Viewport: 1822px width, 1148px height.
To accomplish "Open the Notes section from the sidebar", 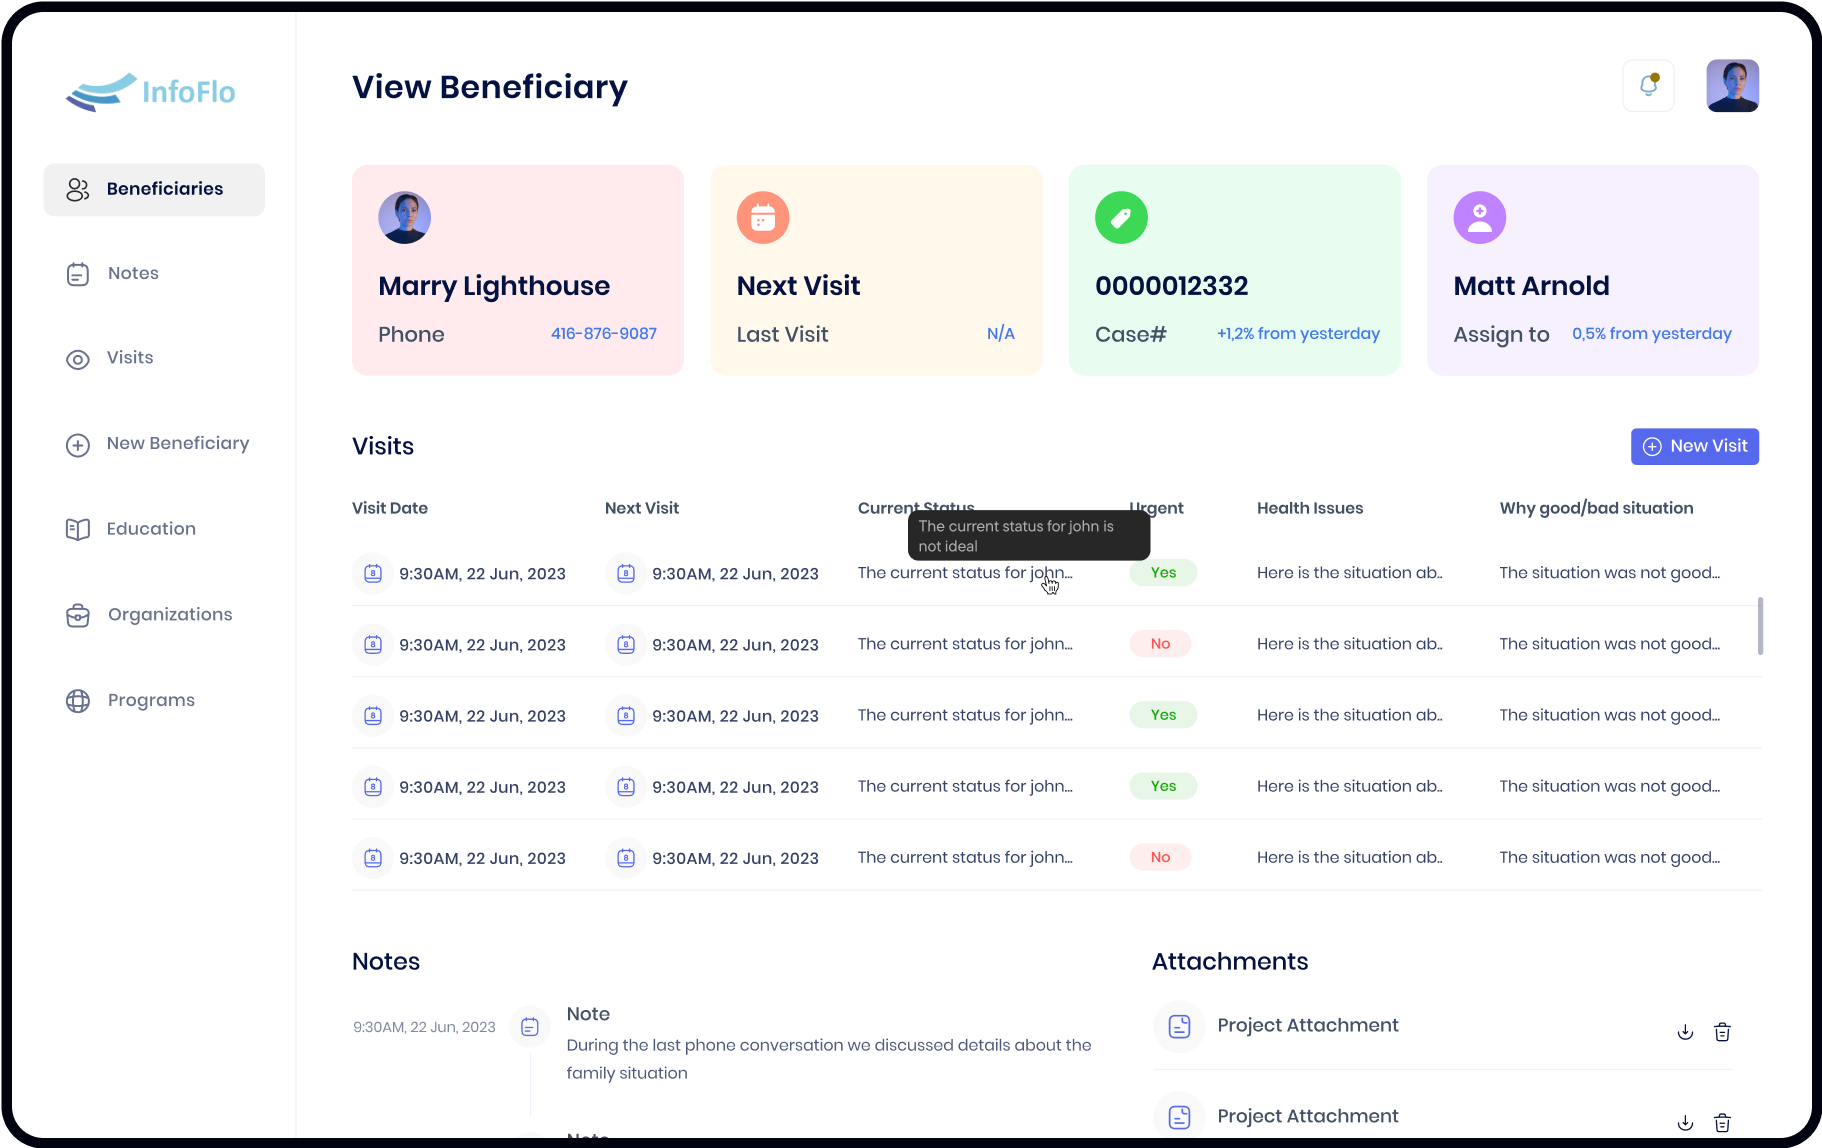I will coord(133,273).
